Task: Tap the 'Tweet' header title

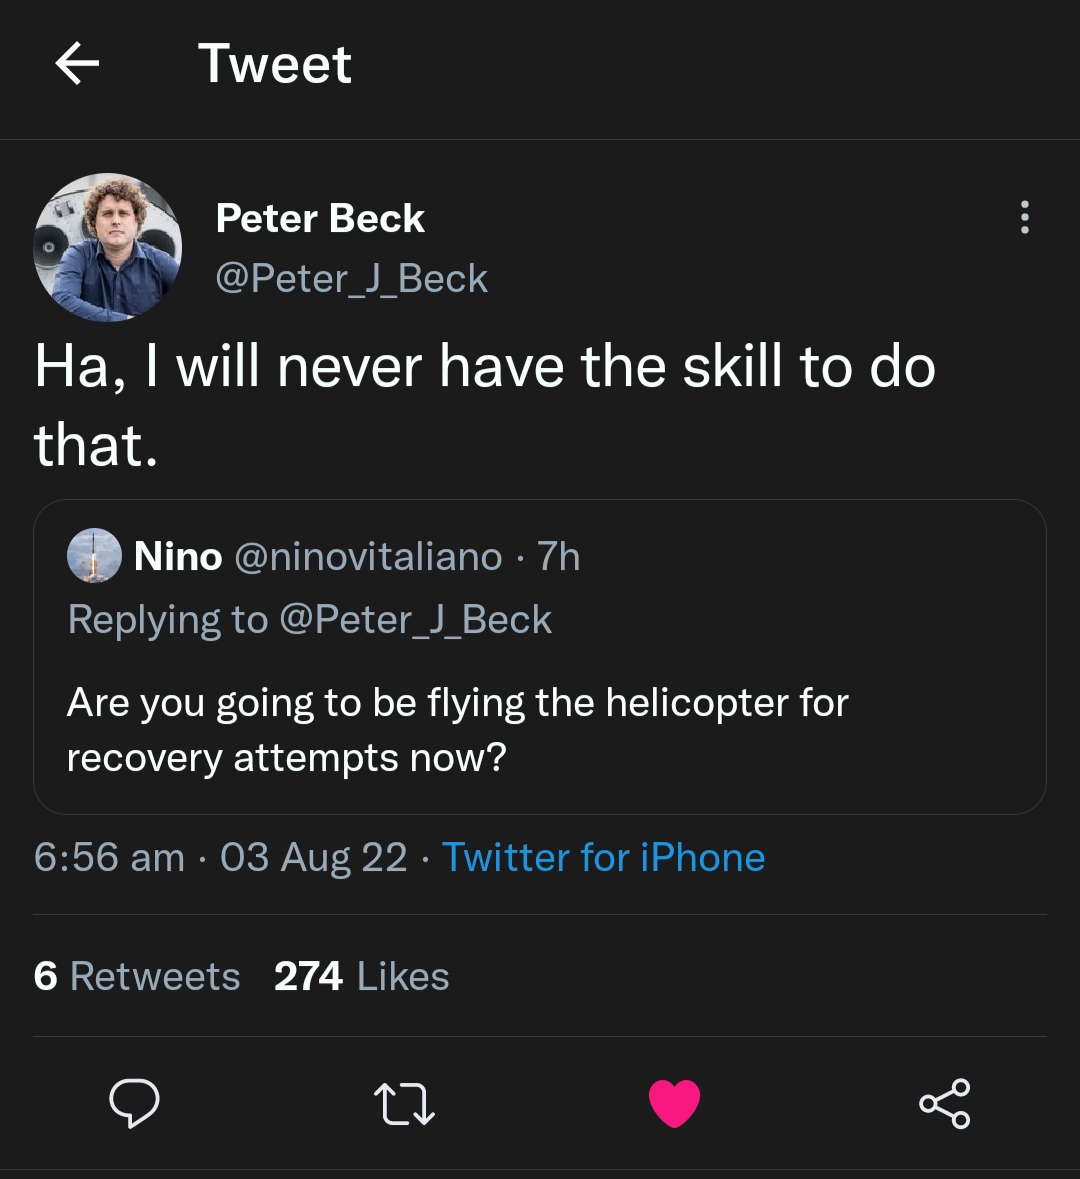Action: [x=275, y=65]
